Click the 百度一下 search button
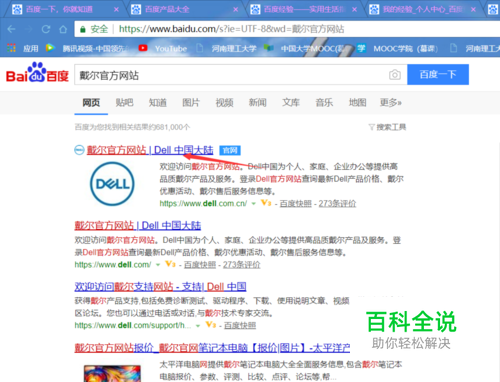 pos(438,74)
